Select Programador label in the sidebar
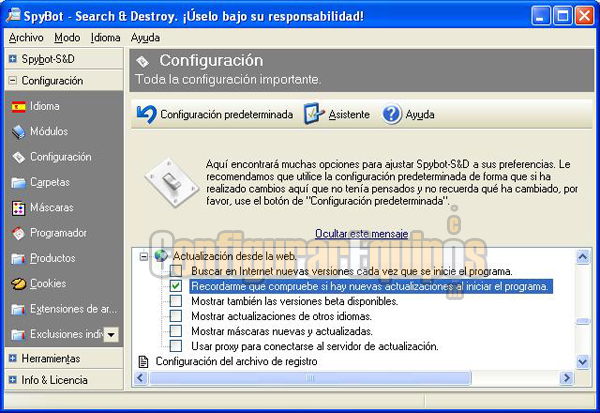This screenshot has width=600, height=413. click(59, 233)
